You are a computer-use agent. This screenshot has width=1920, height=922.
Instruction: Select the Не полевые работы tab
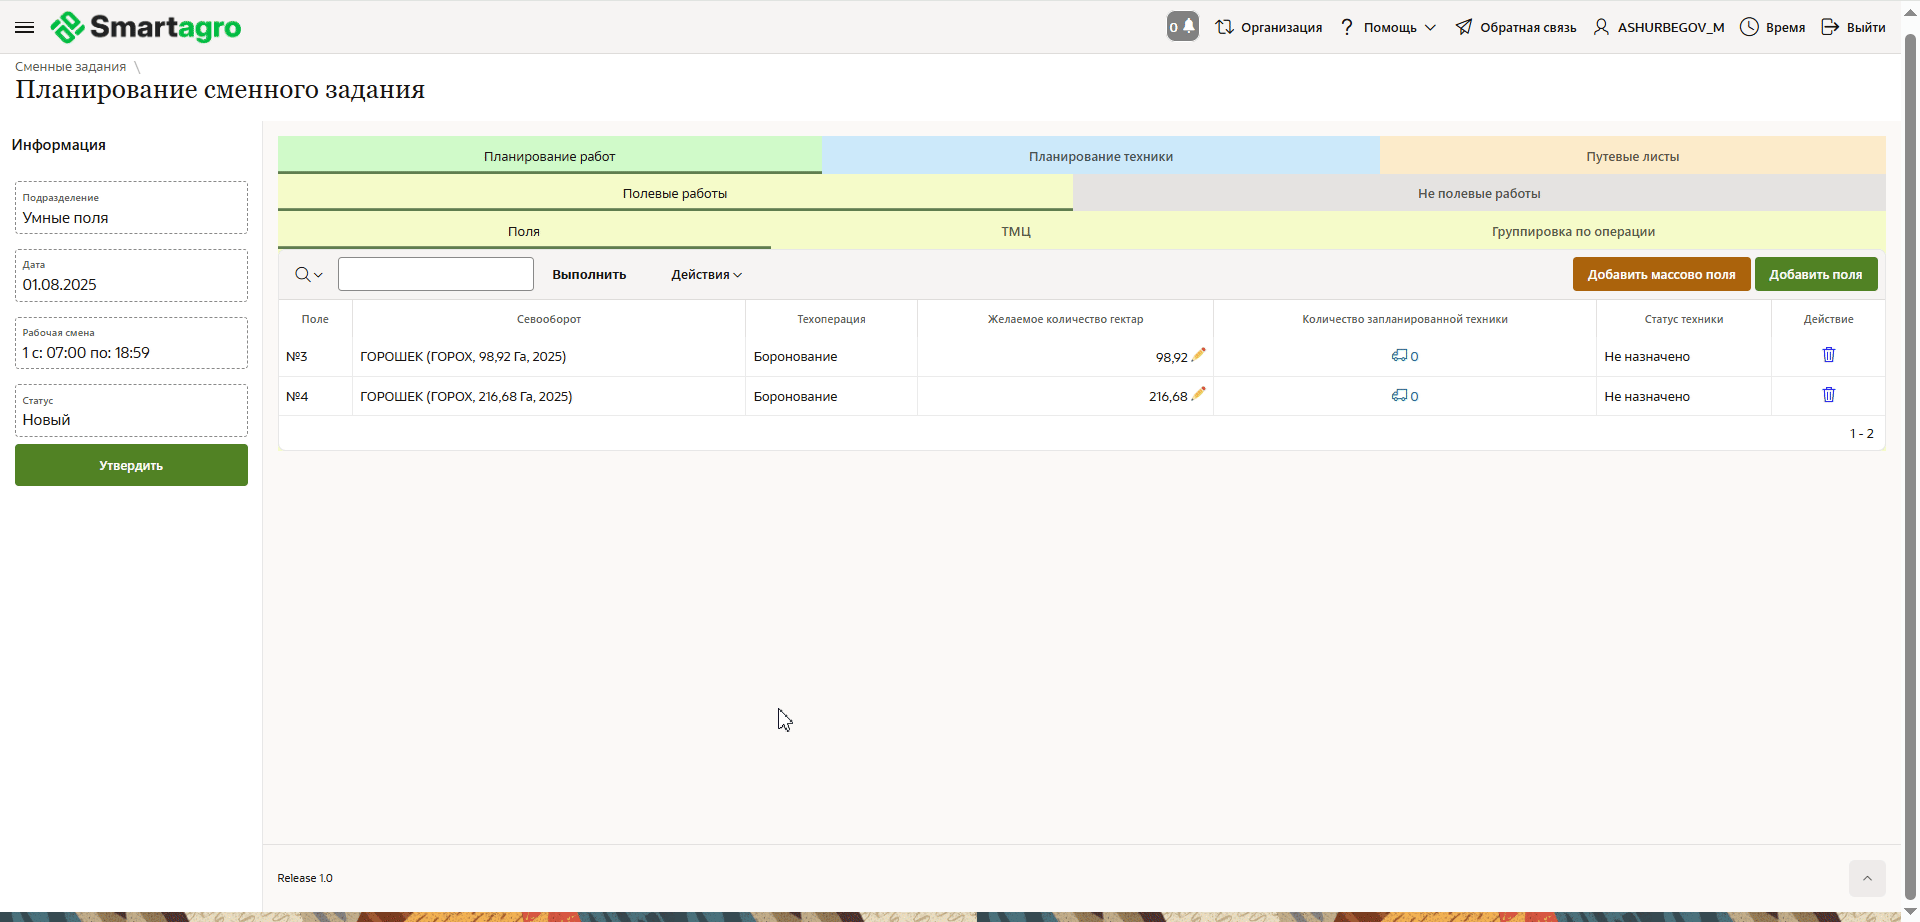point(1478,193)
